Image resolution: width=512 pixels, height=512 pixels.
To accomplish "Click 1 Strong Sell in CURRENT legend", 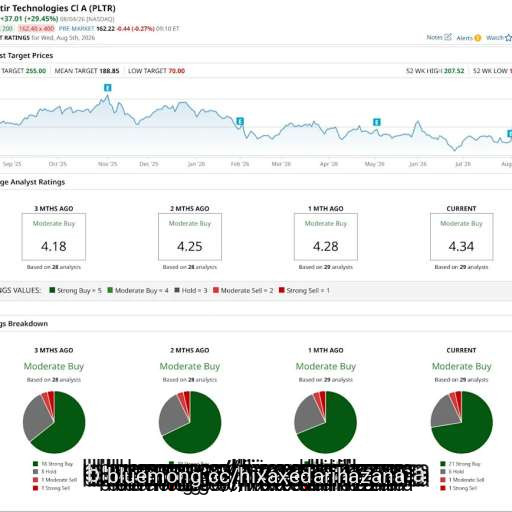I will click(463, 488).
